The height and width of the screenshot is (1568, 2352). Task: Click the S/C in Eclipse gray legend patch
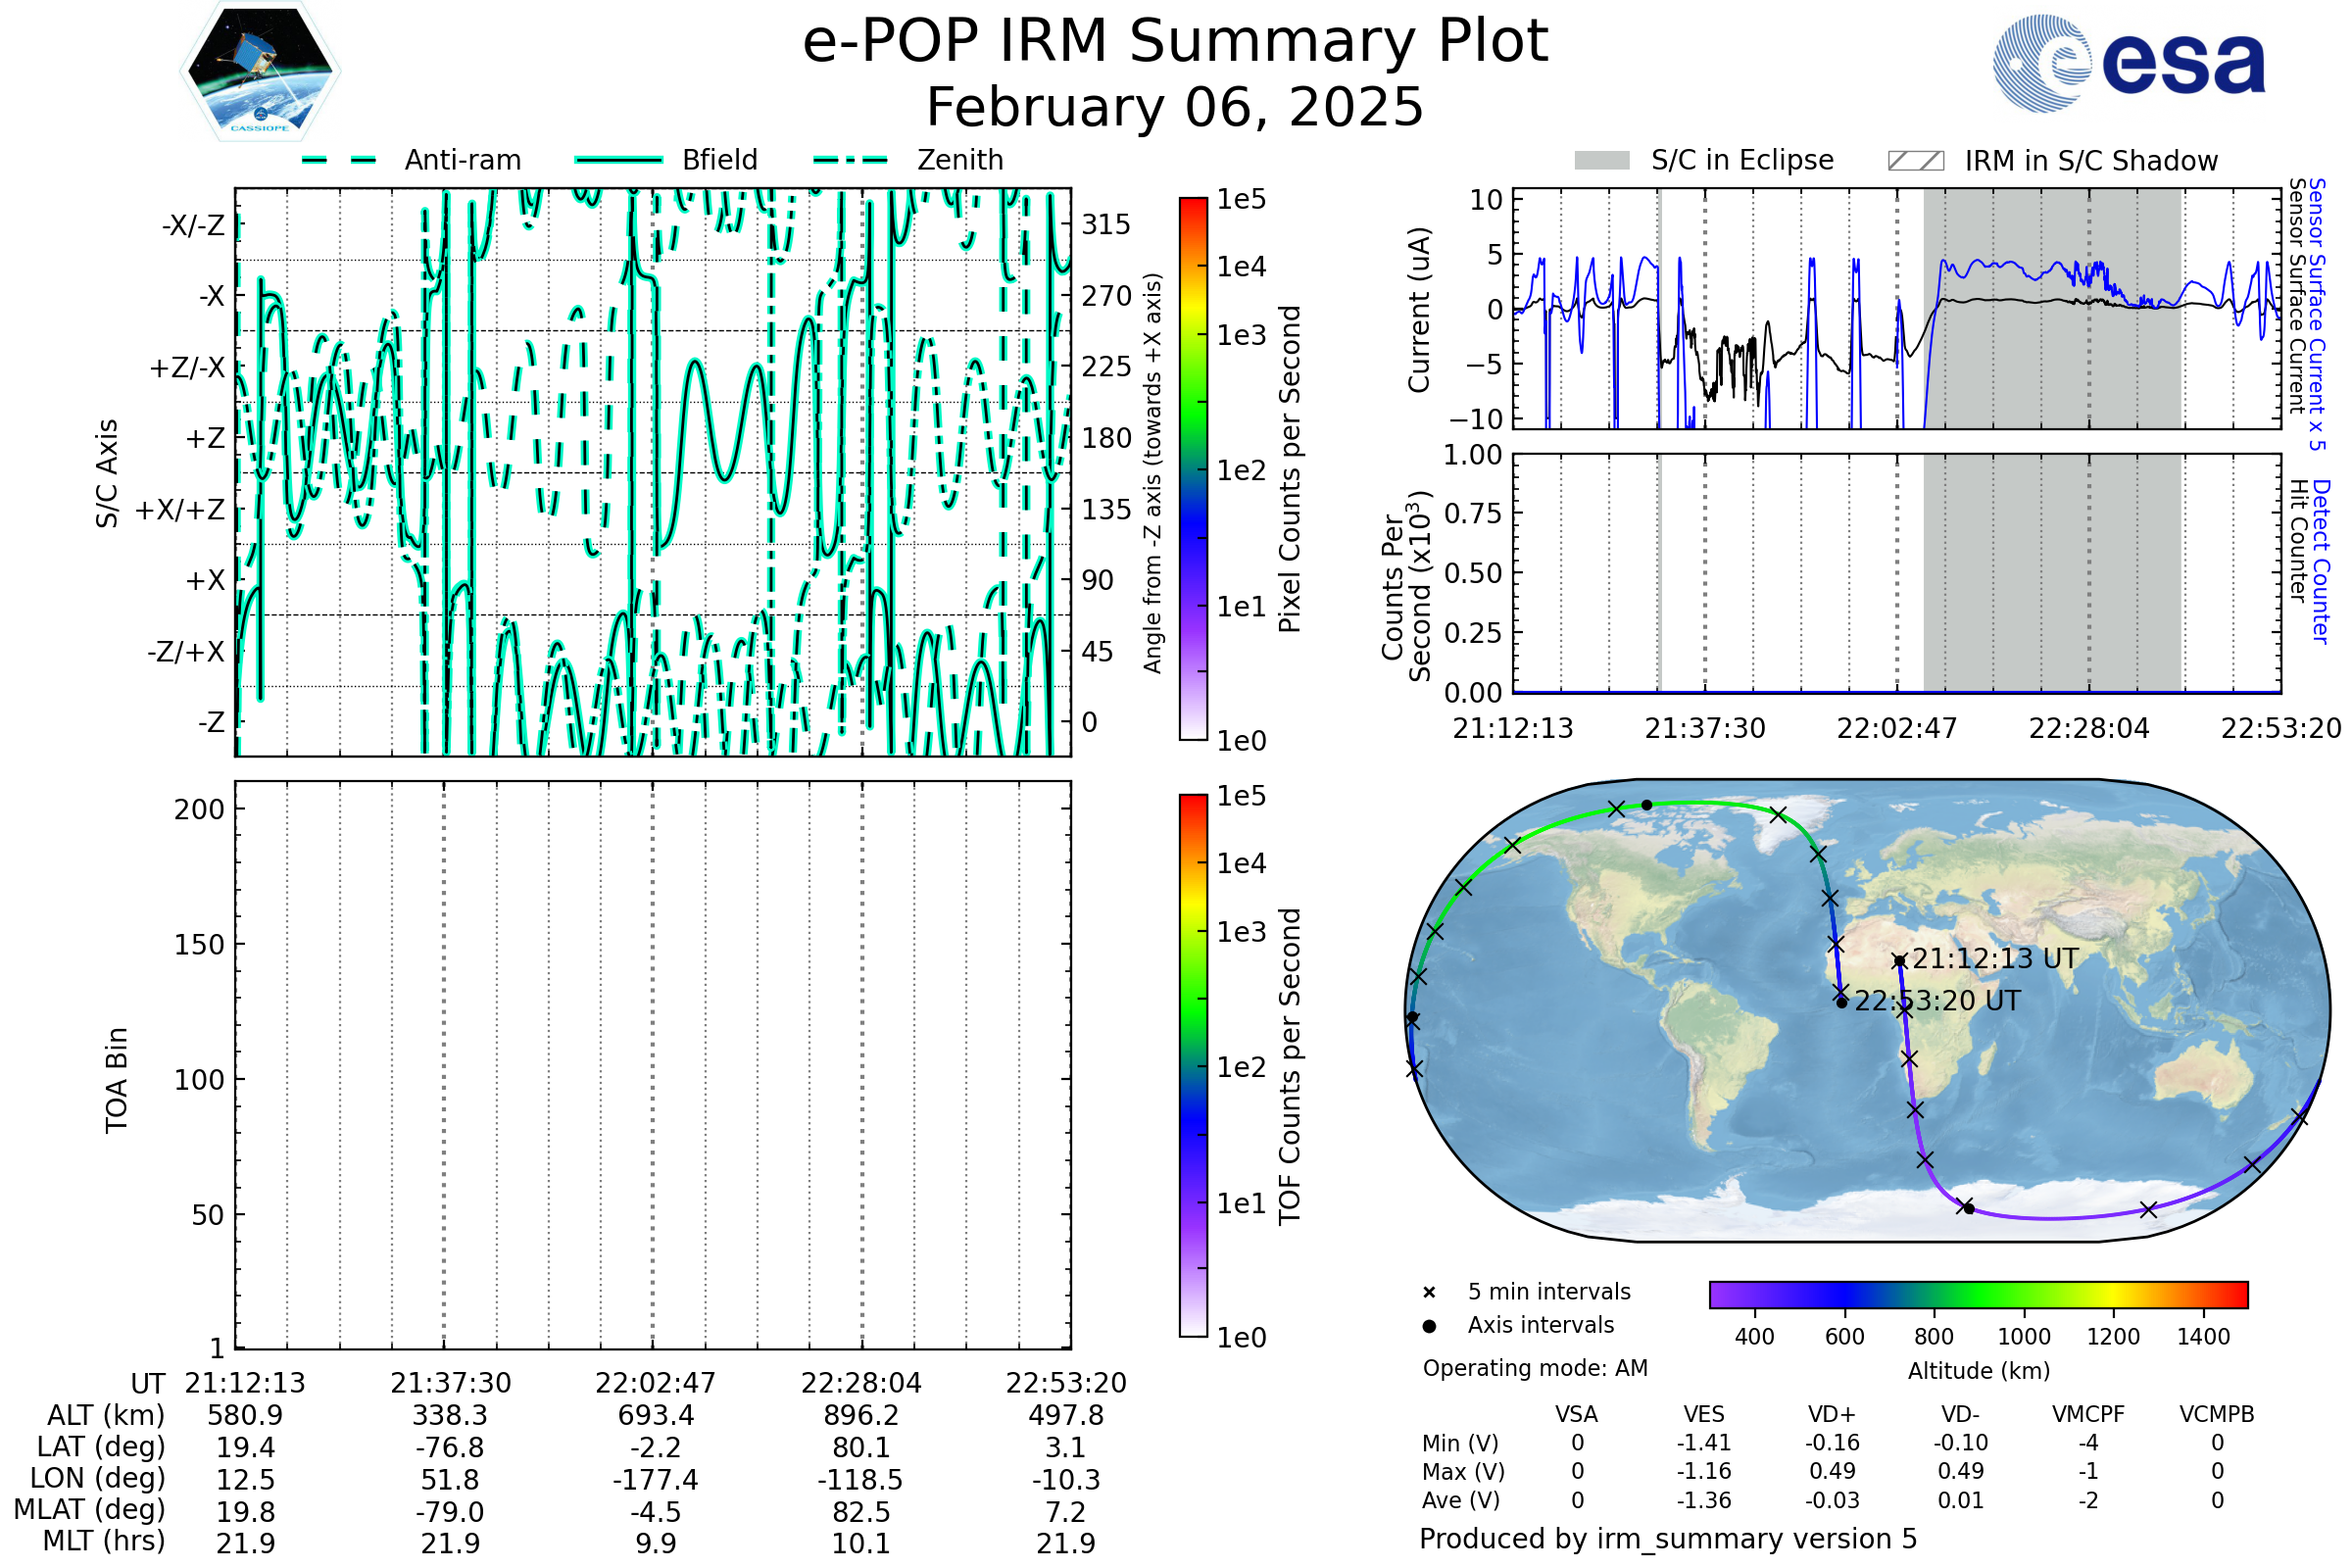[x=1601, y=161]
